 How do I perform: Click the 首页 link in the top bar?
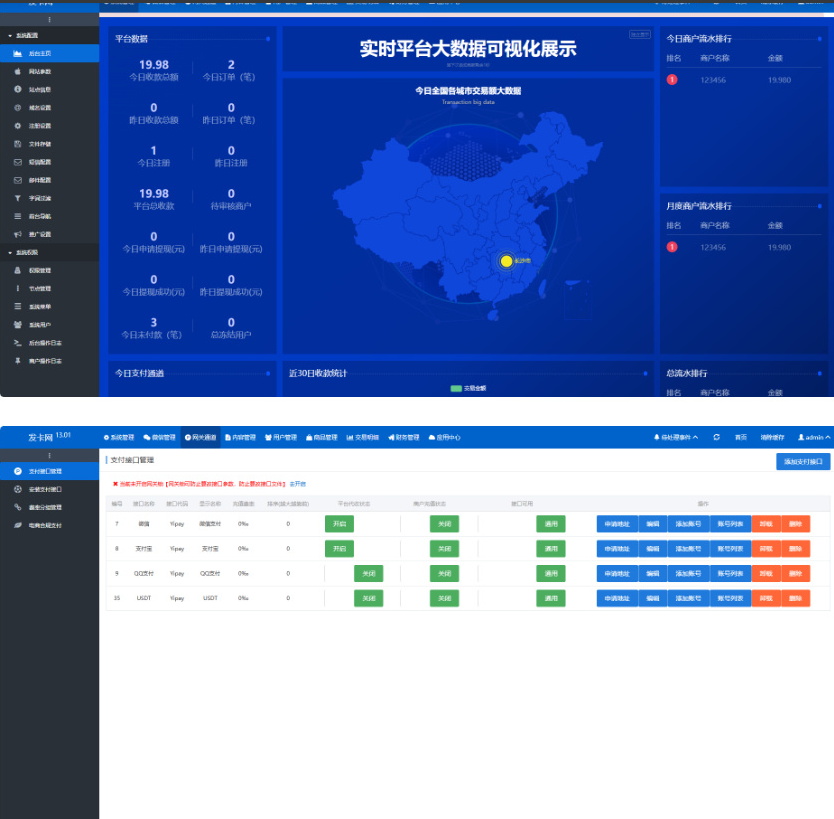pos(741,437)
